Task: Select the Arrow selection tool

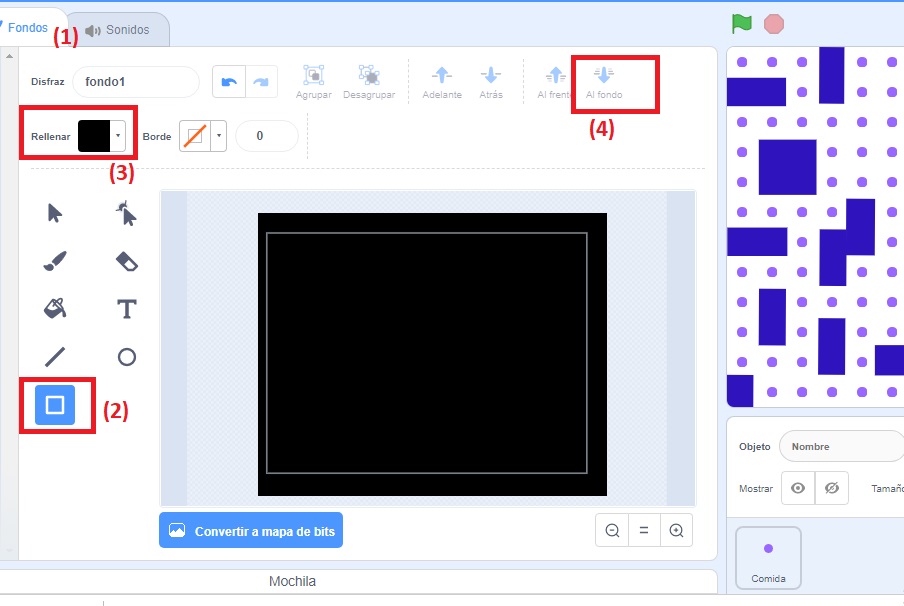Action: pos(55,213)
